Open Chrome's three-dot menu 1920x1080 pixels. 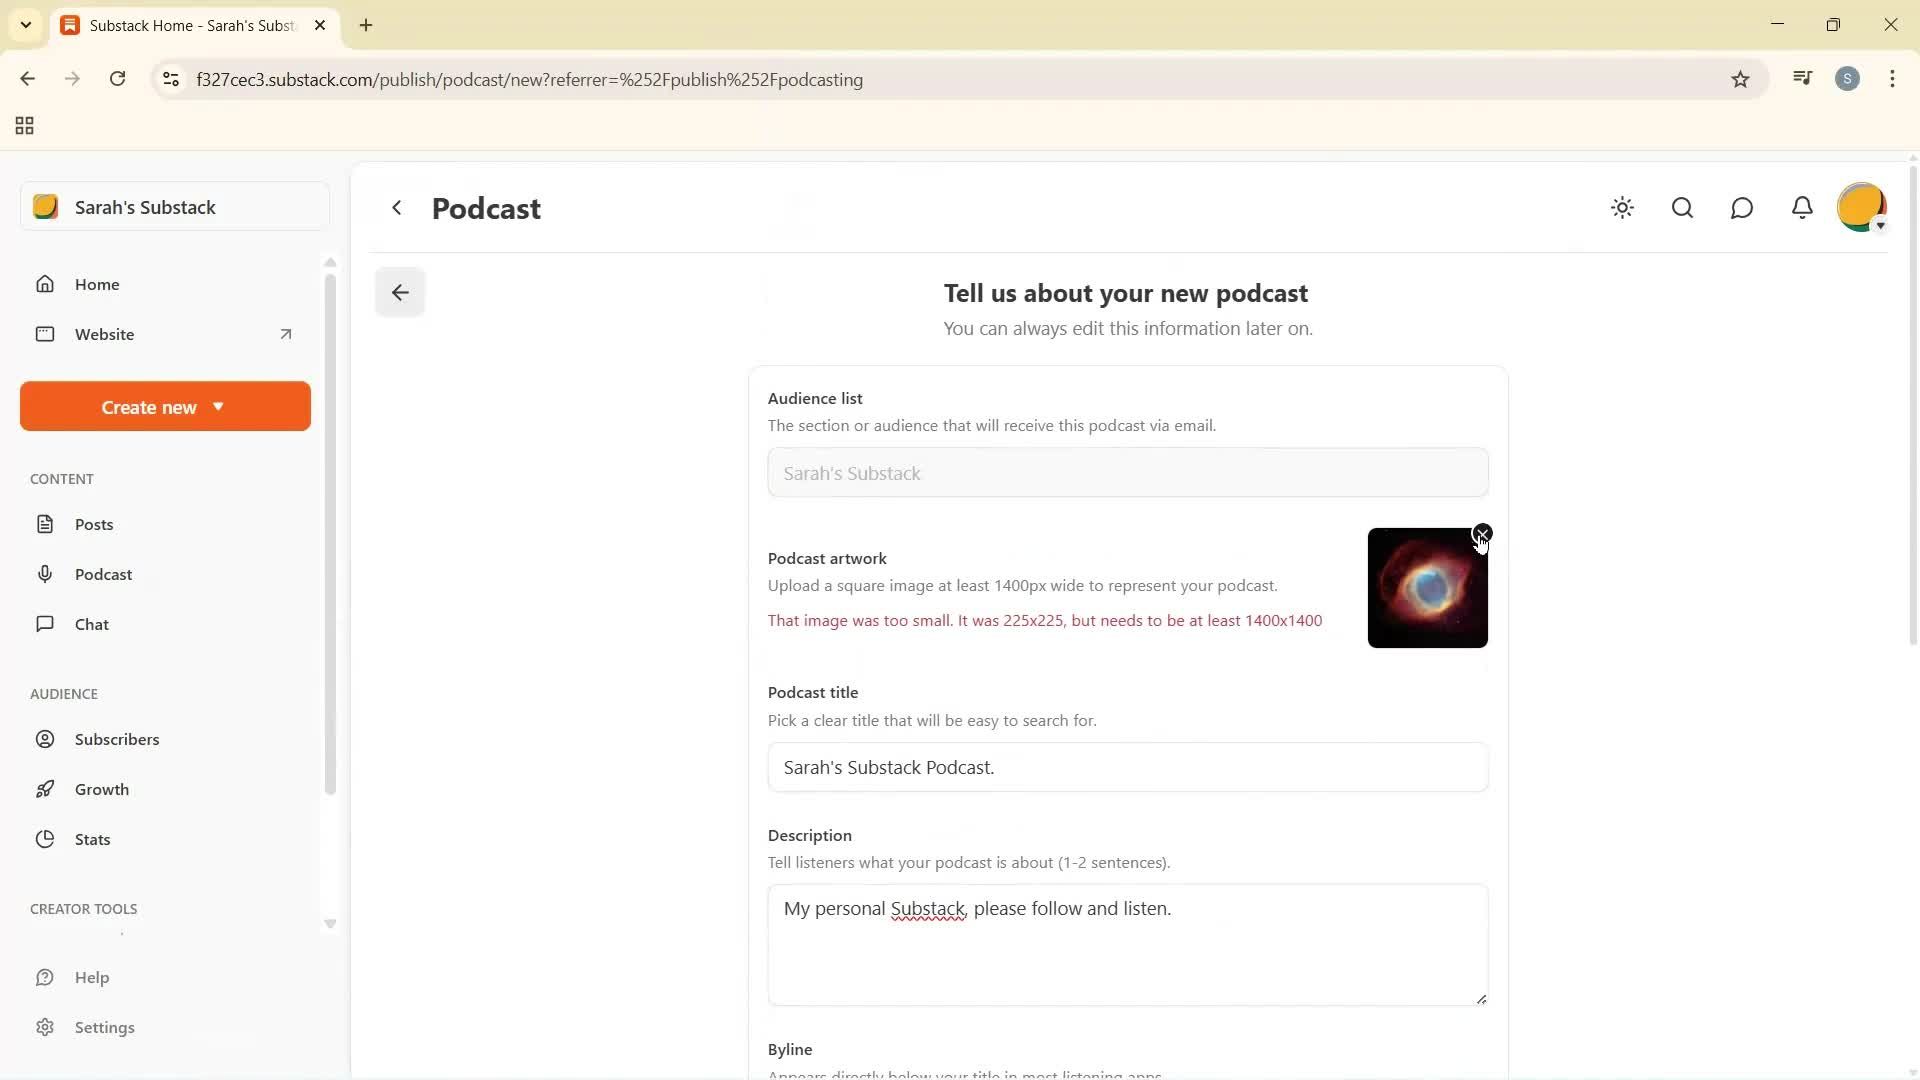1893,79
